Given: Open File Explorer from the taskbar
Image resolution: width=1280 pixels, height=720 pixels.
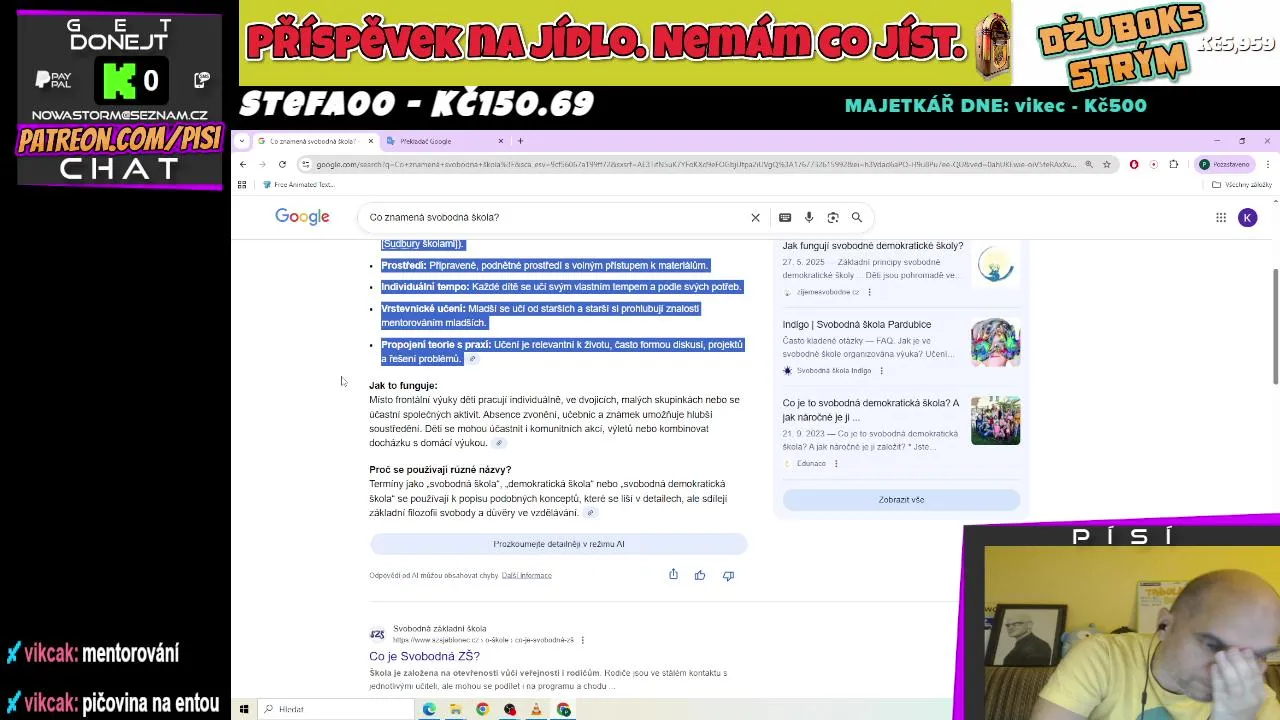Looking at the screenshot, I should click(455, 709).
